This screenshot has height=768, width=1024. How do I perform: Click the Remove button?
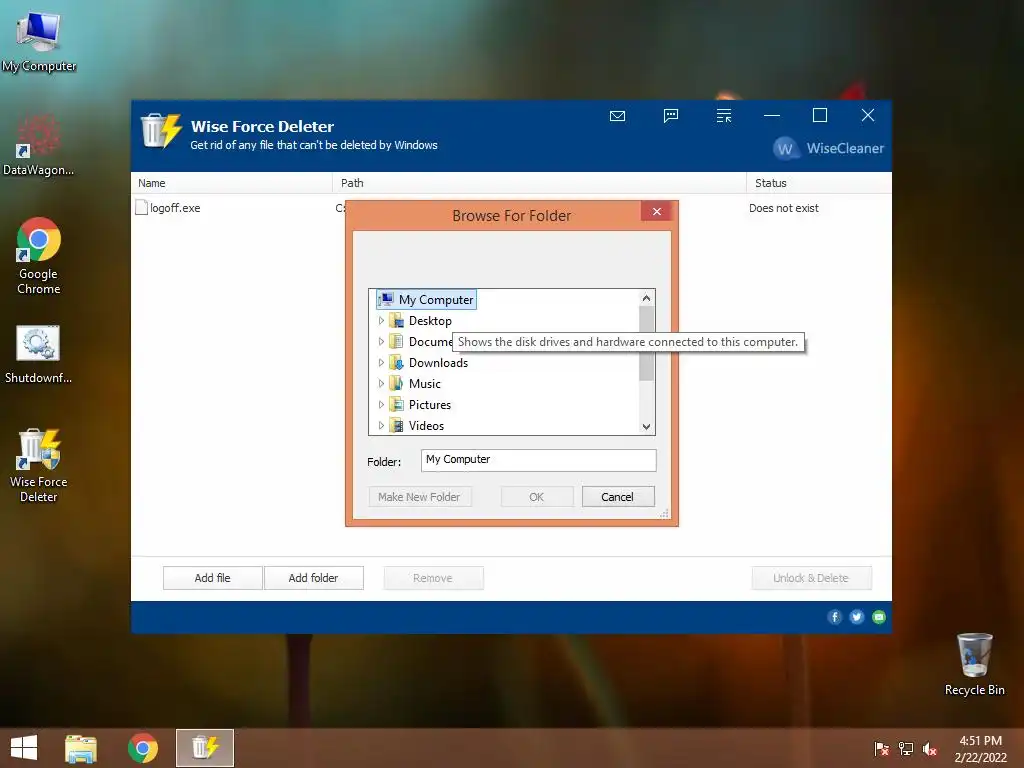click(x=433, y=578)
